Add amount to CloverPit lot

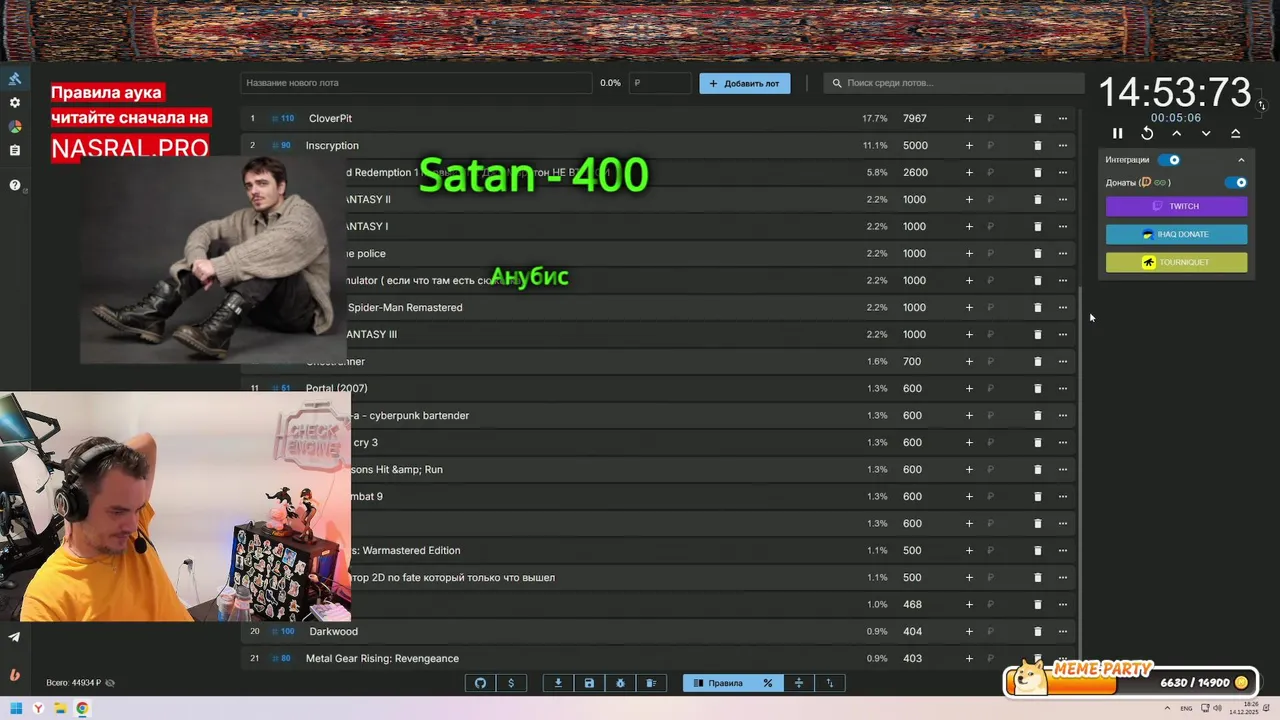969,118
